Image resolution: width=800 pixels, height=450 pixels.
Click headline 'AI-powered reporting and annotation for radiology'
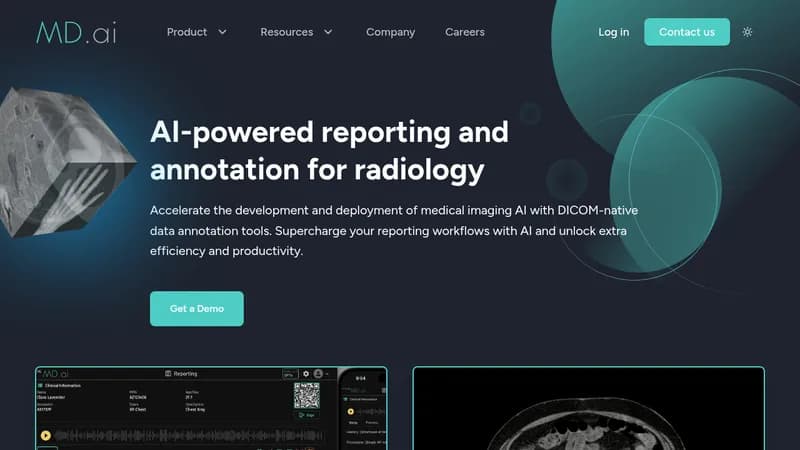click(330, 151)
